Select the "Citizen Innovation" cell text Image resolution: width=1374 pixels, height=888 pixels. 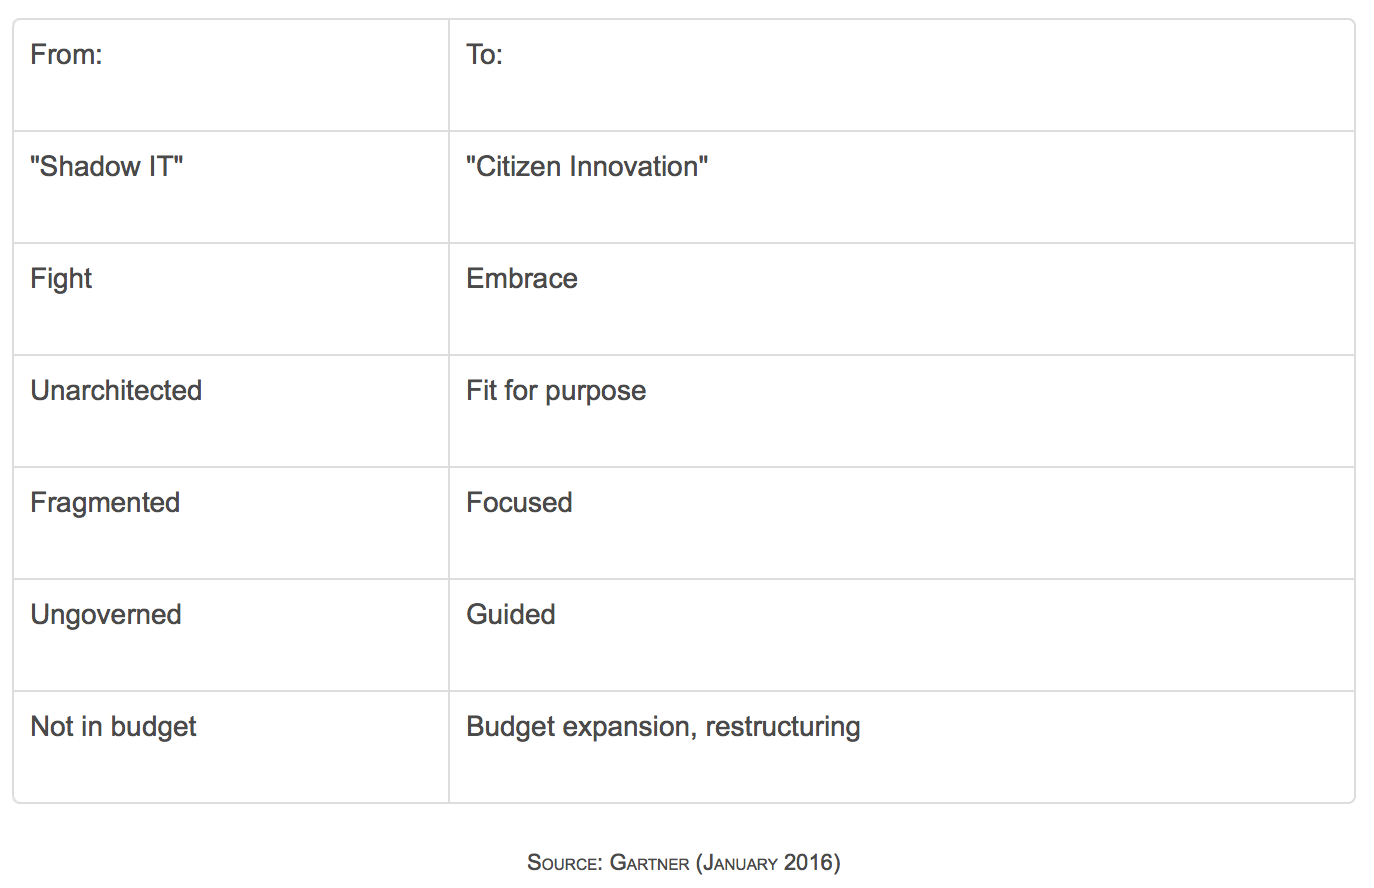[x=587, y=167]
